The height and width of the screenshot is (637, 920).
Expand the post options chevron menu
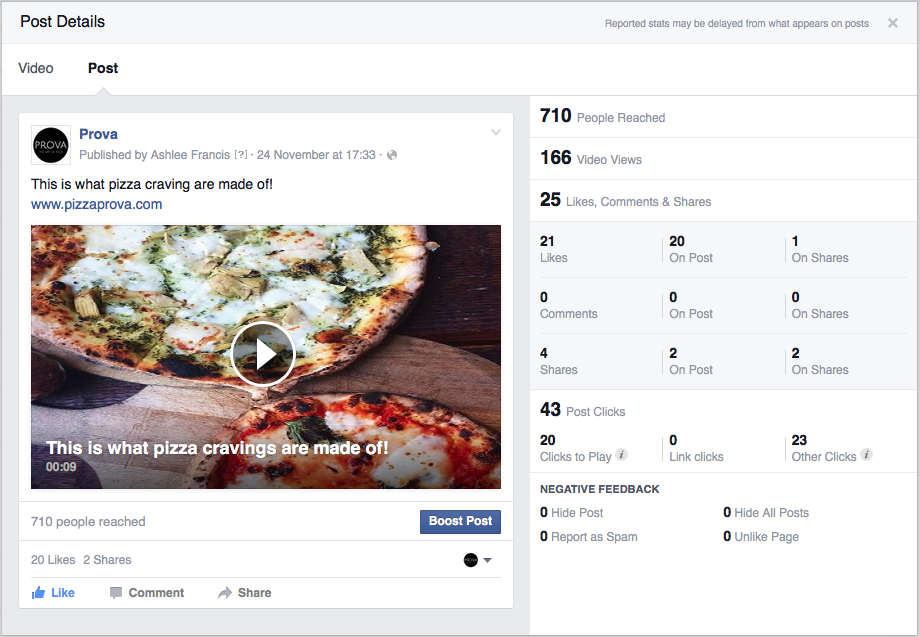coord(495,134)
